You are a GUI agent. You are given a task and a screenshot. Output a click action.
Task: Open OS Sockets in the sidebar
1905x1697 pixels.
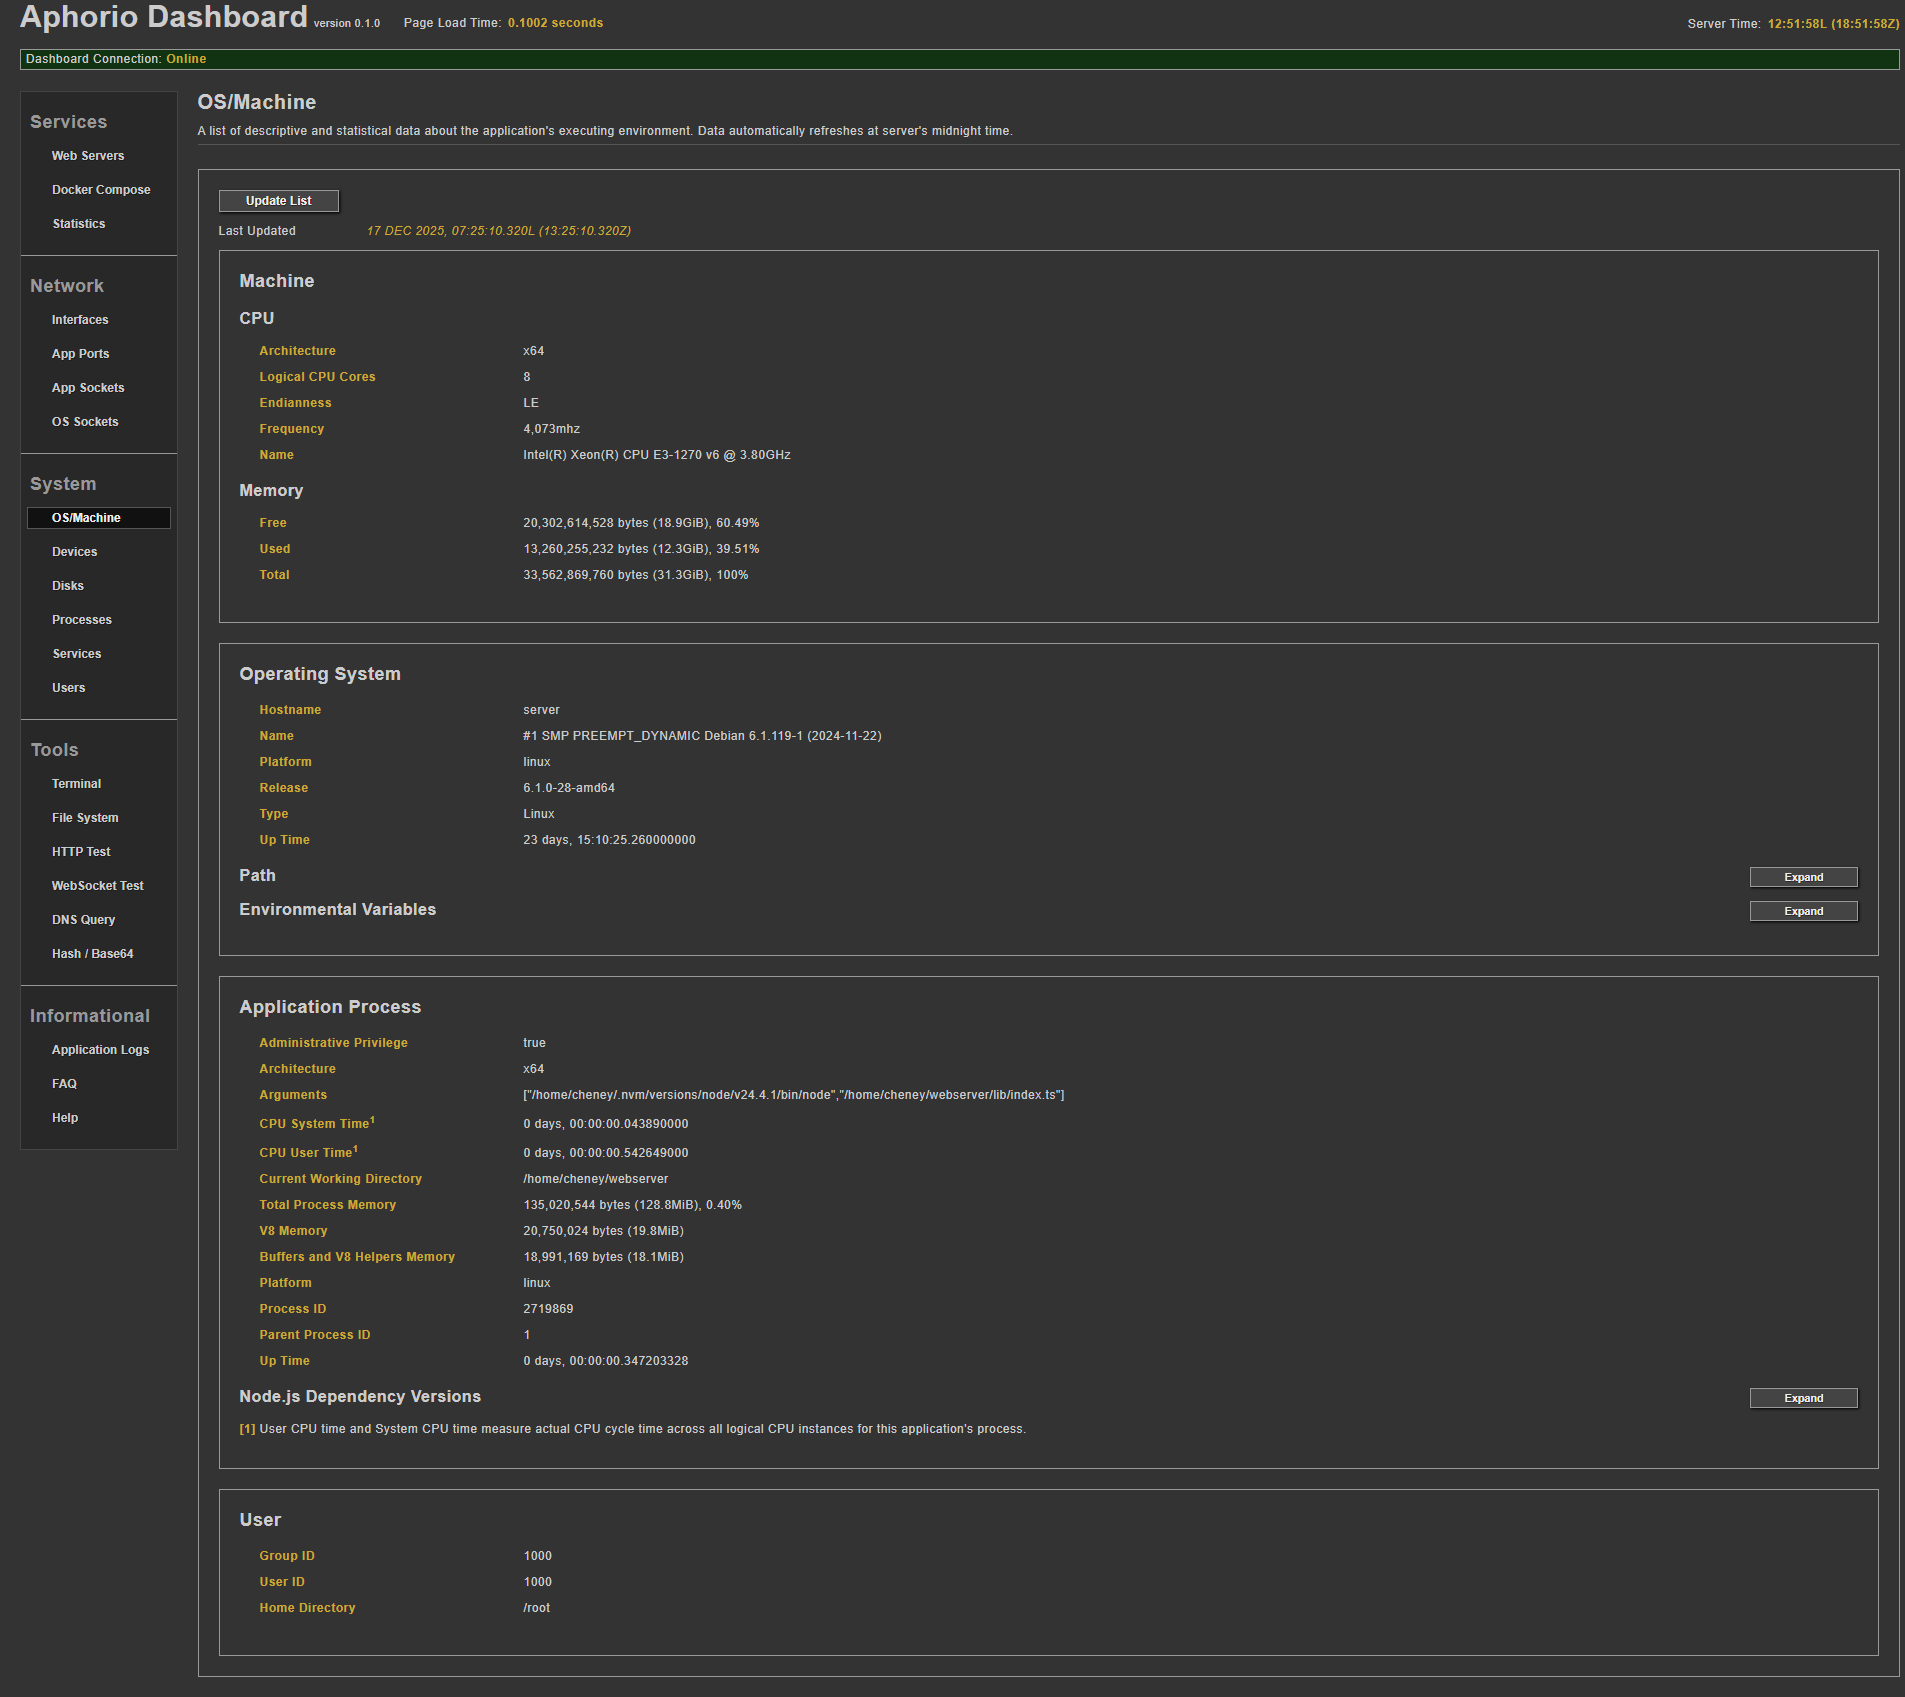pos(85,422)
